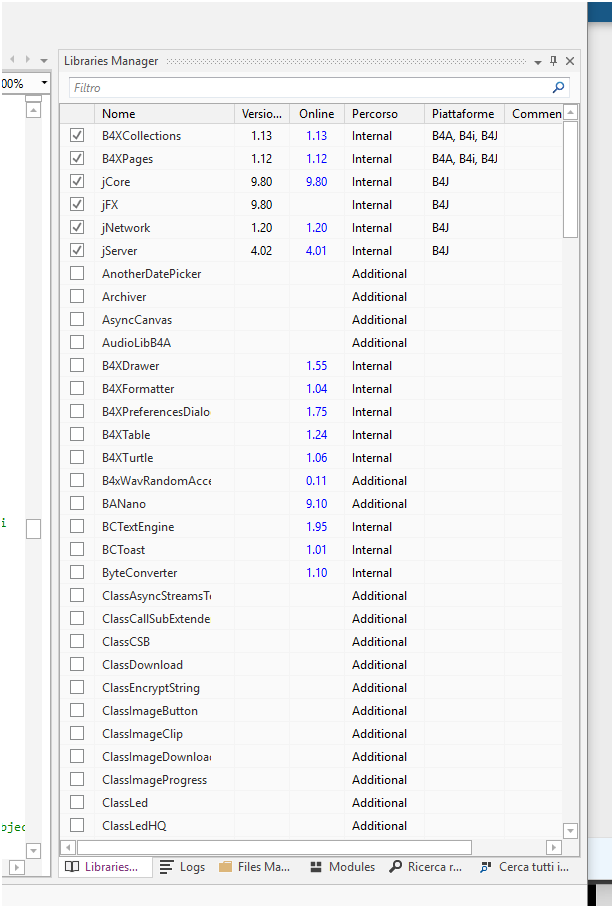Open the Files Manager tab
This screenshot has width=614, height=908.
(254, 867)
